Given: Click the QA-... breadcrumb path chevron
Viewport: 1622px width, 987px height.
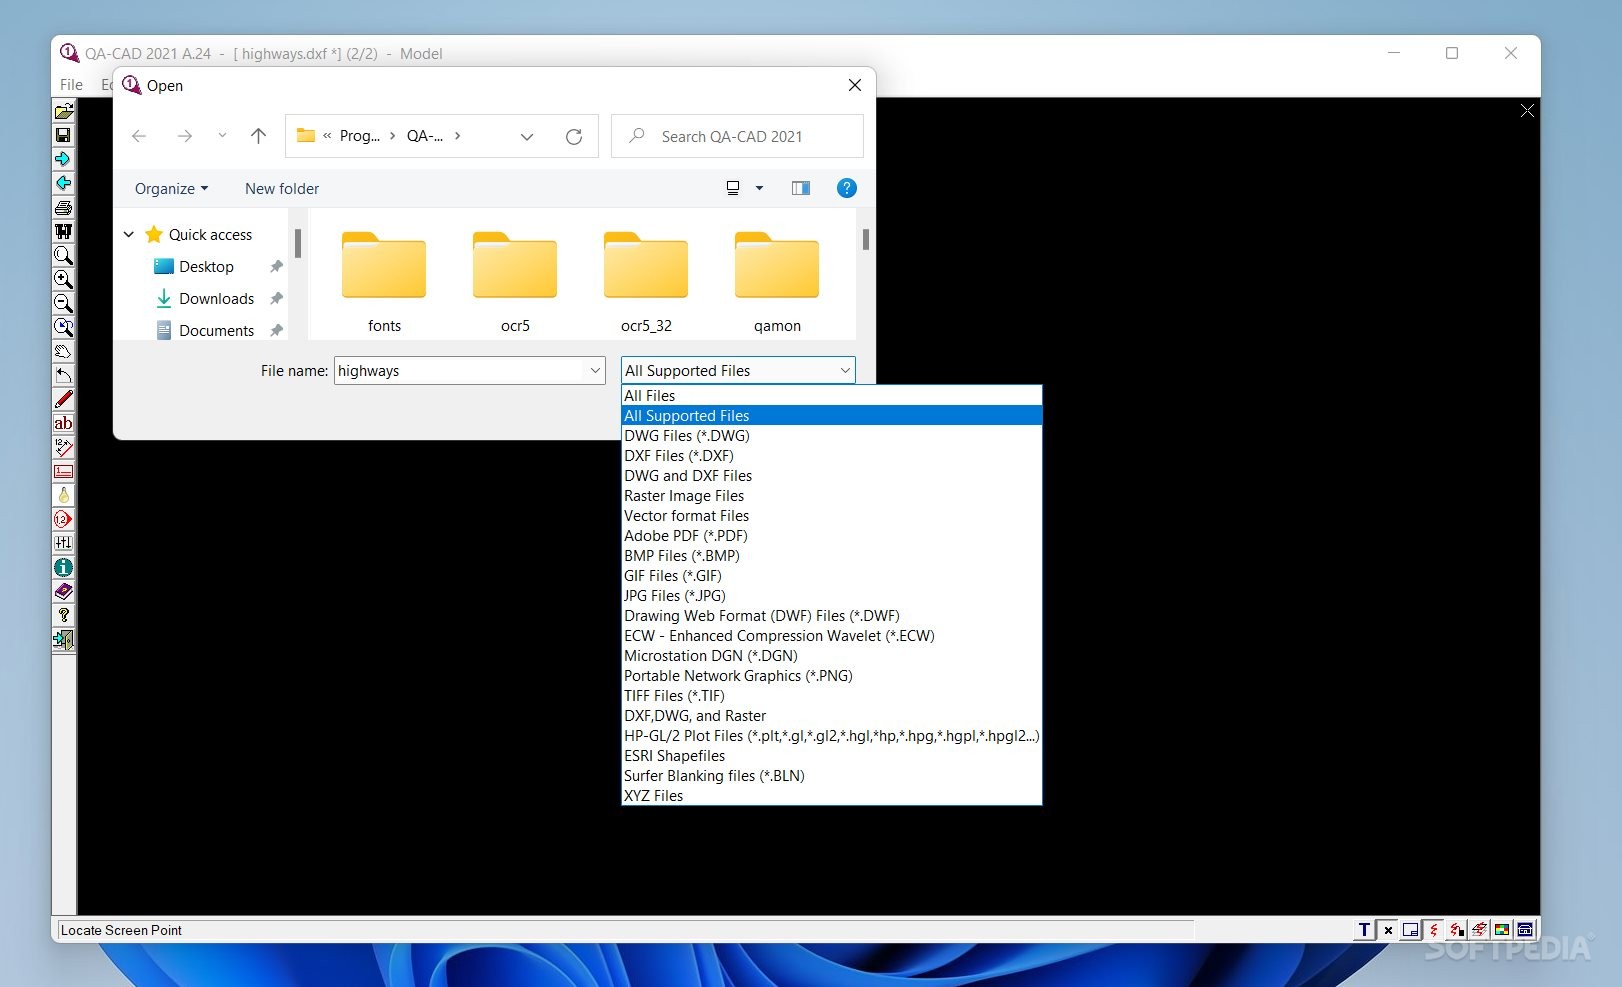Looking at the screenshot, I should tap(458, 136).
